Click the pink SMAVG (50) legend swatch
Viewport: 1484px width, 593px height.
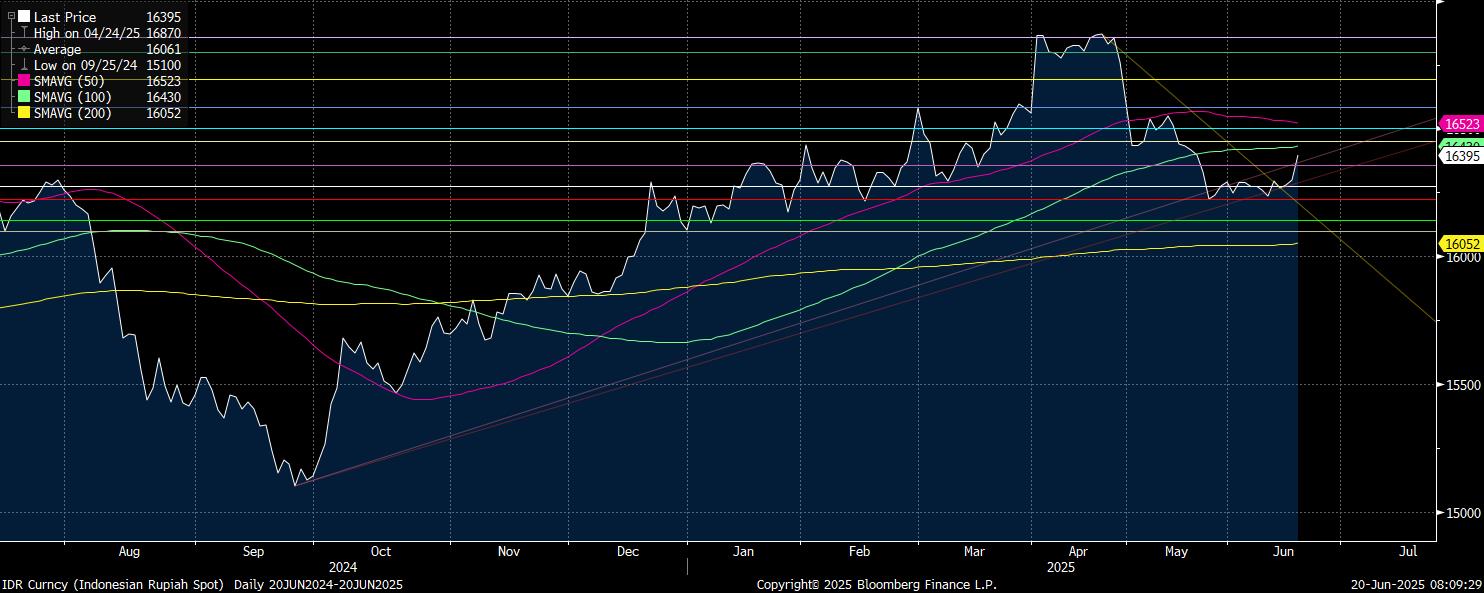(24, 81)
